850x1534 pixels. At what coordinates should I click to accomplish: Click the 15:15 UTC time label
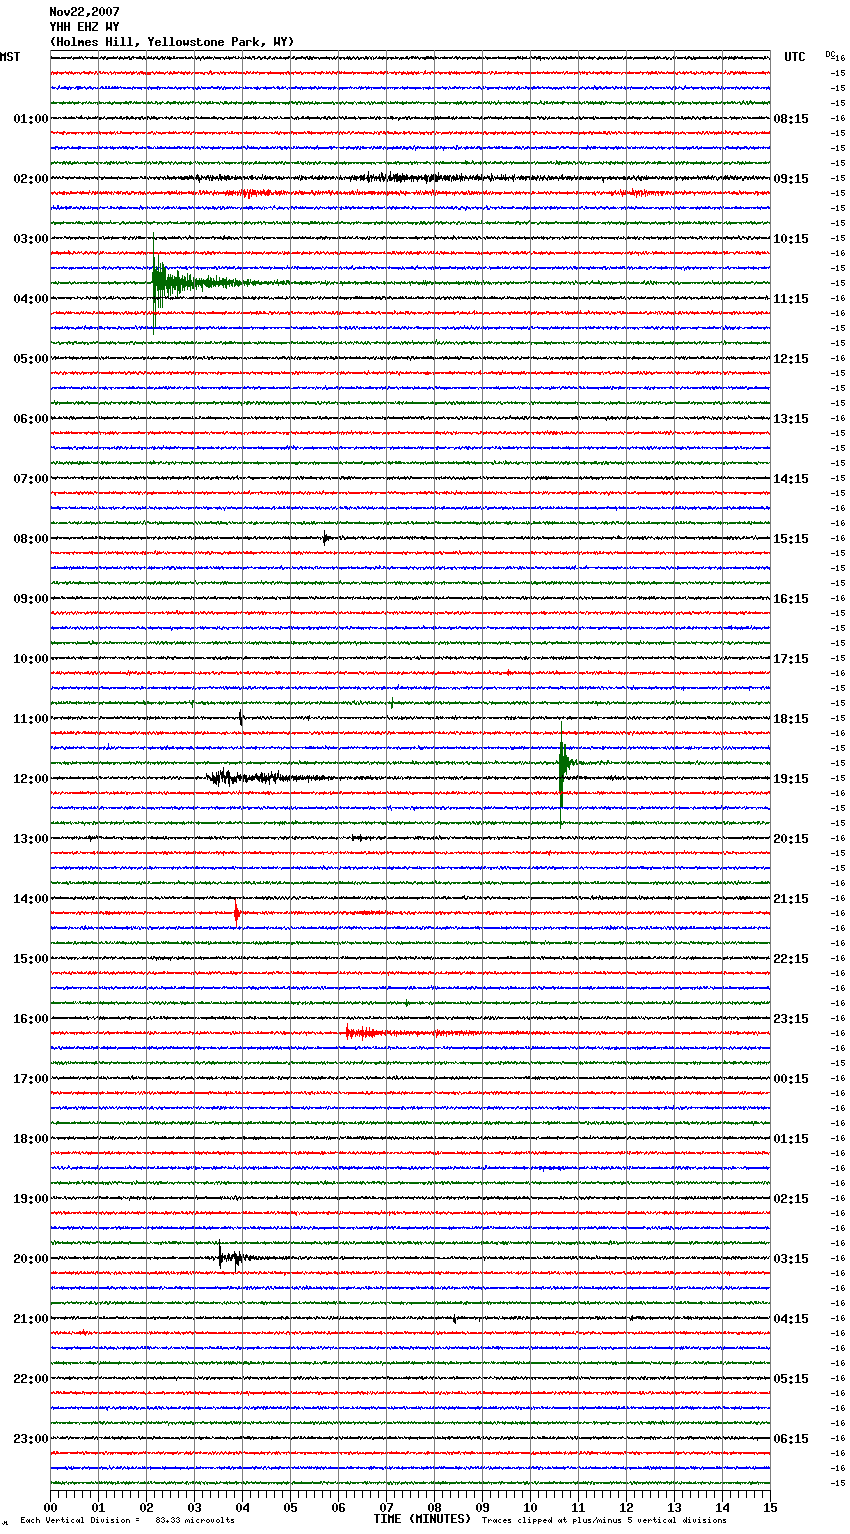click(791, 539)
